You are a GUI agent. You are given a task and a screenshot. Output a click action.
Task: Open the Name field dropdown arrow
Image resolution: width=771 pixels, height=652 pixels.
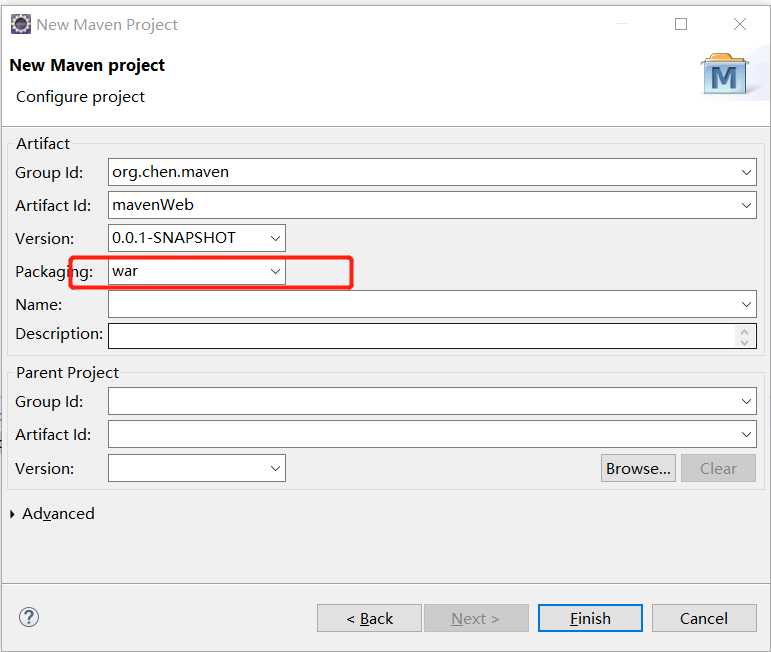(x=746, y=304)
